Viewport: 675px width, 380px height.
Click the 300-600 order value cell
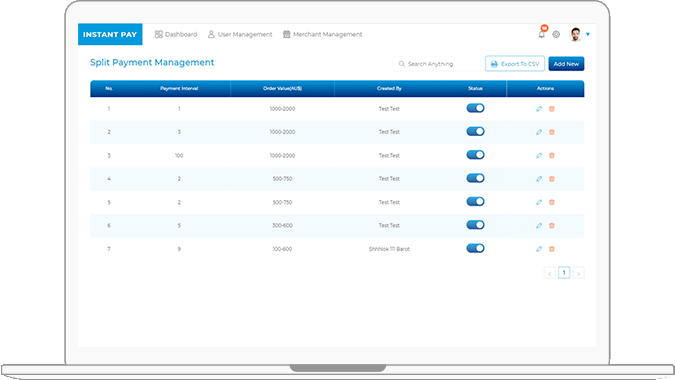(282, 226)
